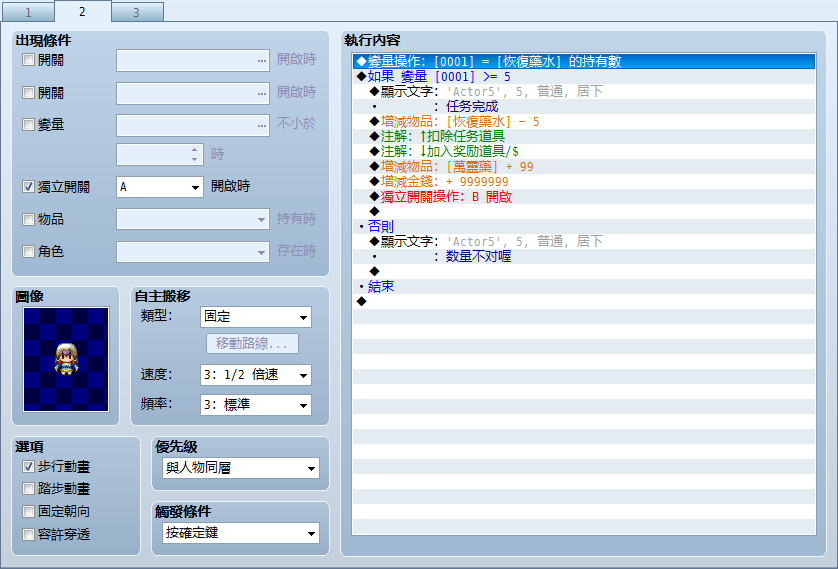
Task: Tick the 變量 condition checkbox
Action: point(28,124)
